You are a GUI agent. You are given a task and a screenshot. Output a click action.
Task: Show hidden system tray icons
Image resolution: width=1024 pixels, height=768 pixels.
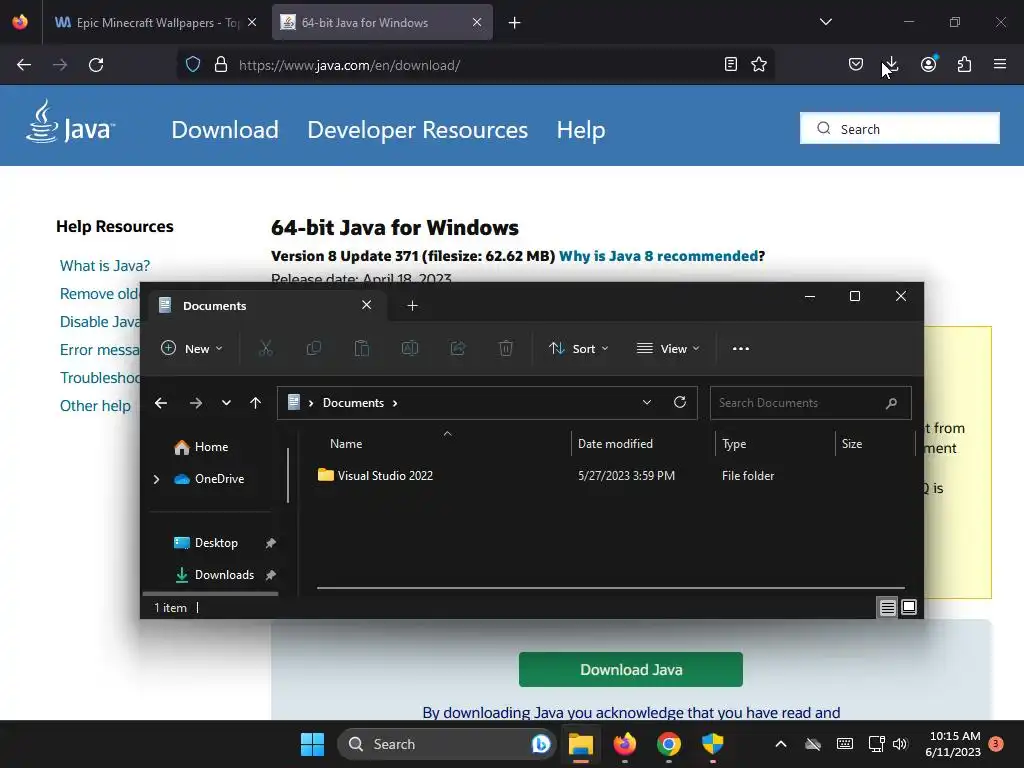tap(780, 744)
